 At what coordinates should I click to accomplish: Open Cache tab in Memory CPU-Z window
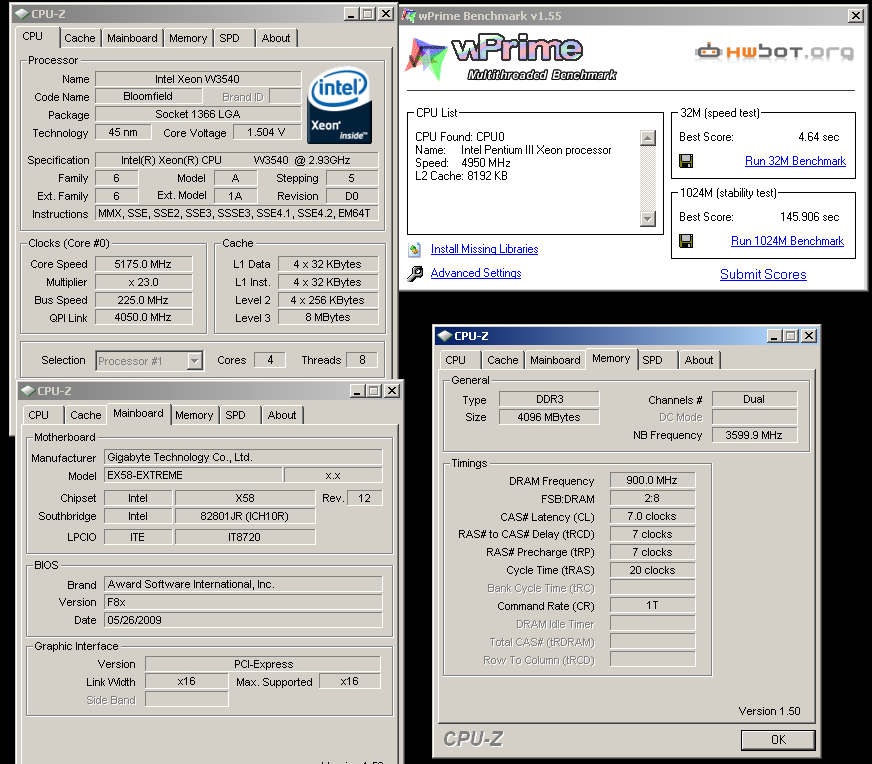[x=503, y=360]
